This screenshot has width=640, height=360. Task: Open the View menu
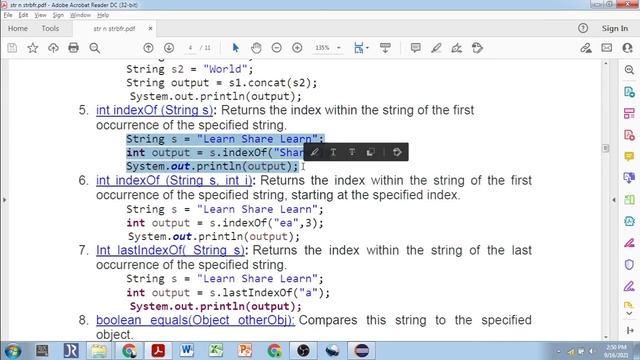40,15
